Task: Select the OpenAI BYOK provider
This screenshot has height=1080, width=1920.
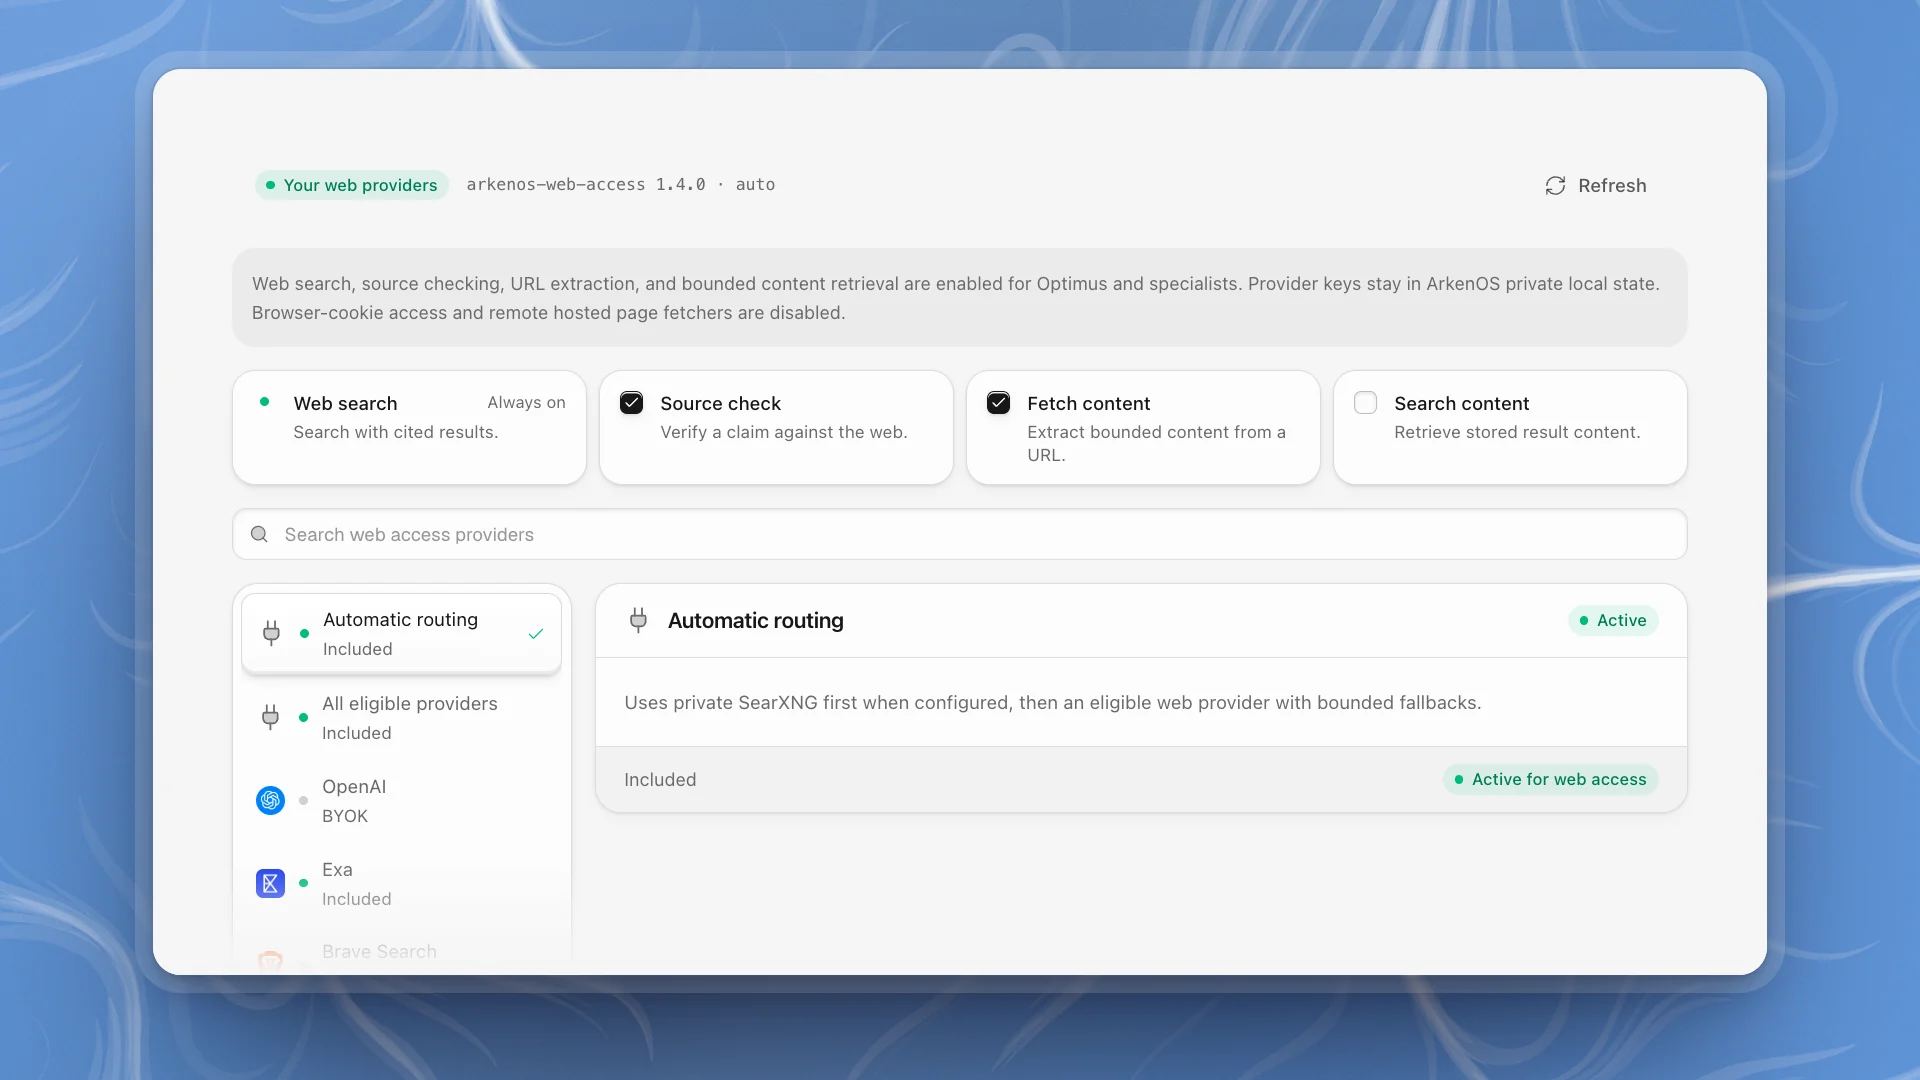Action: click(x=401, y=800)
